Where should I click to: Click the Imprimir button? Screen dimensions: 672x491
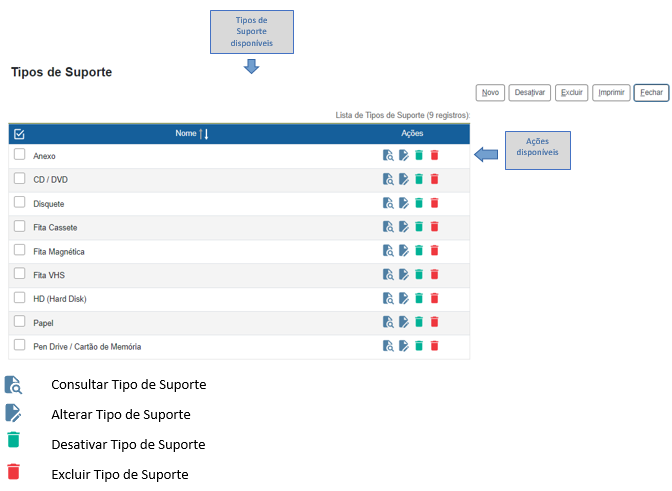[x=610, y=92]
